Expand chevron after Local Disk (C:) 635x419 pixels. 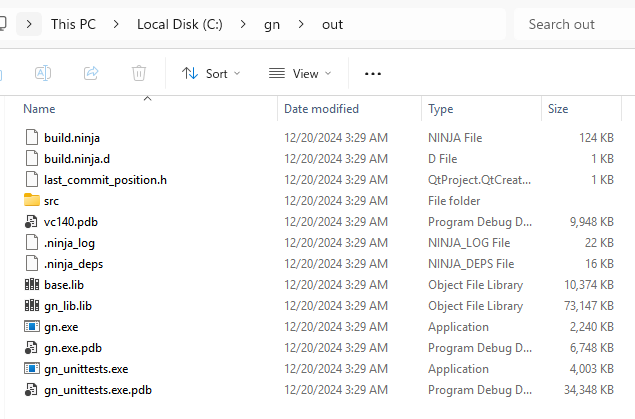point(243,24)
